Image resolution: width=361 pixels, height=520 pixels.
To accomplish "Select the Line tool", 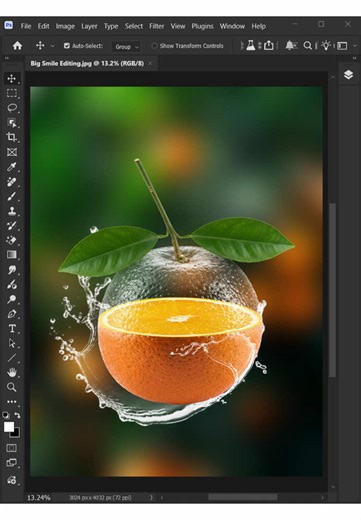I will [12, 358].
